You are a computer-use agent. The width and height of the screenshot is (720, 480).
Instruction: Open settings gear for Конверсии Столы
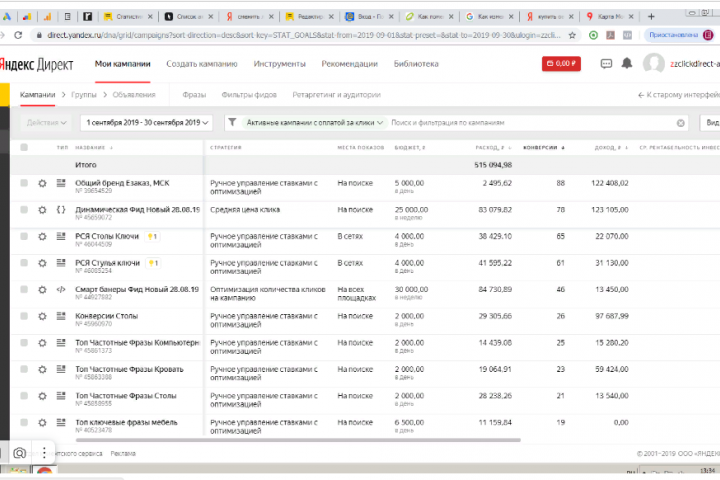tap(42, 316)
